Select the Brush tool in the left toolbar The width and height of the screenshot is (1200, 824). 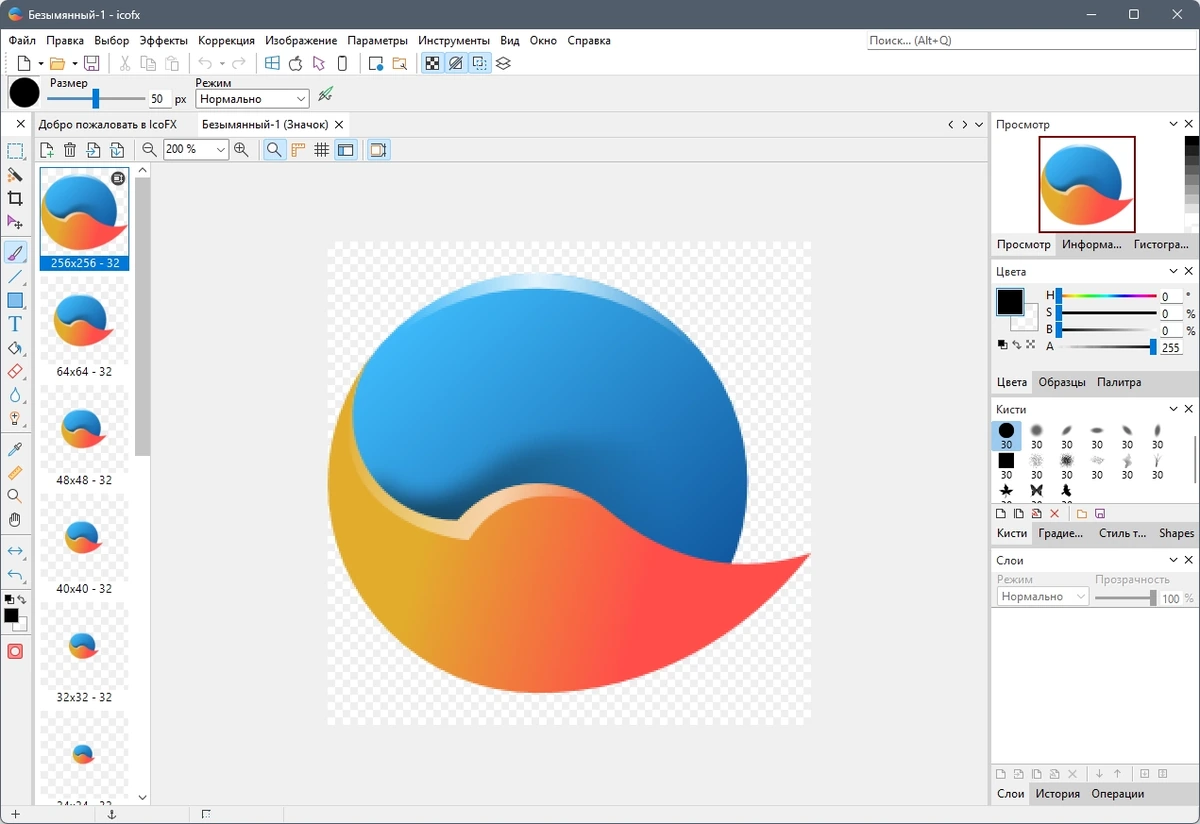click(x=15, y=252)
